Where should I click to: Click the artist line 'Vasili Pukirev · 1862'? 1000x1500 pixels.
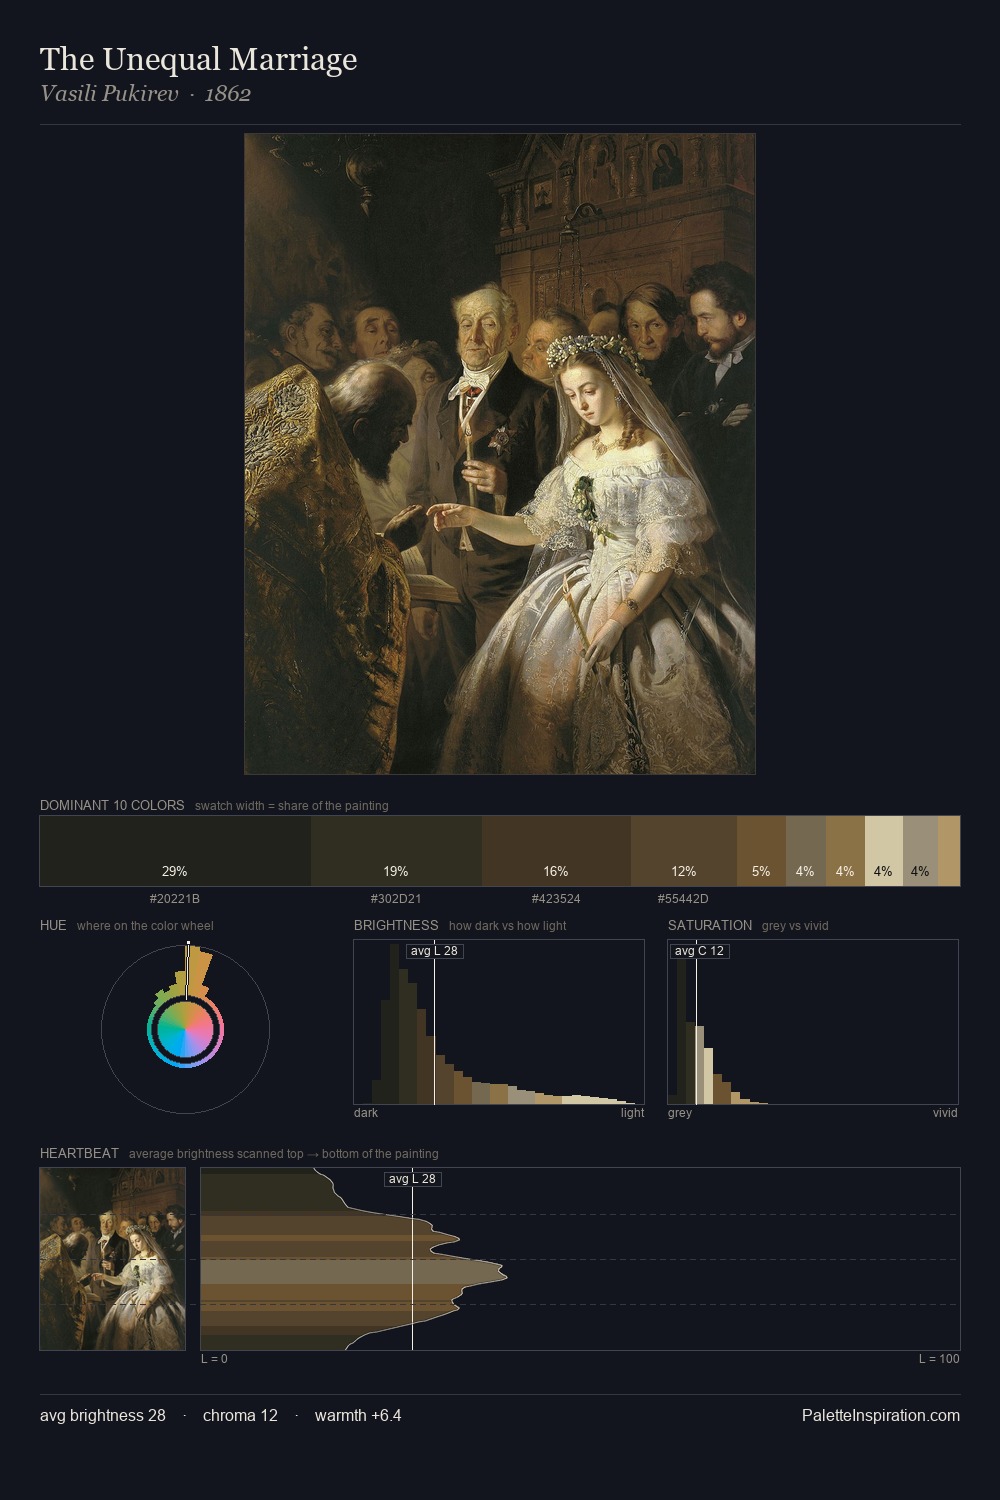click(145, 94)
